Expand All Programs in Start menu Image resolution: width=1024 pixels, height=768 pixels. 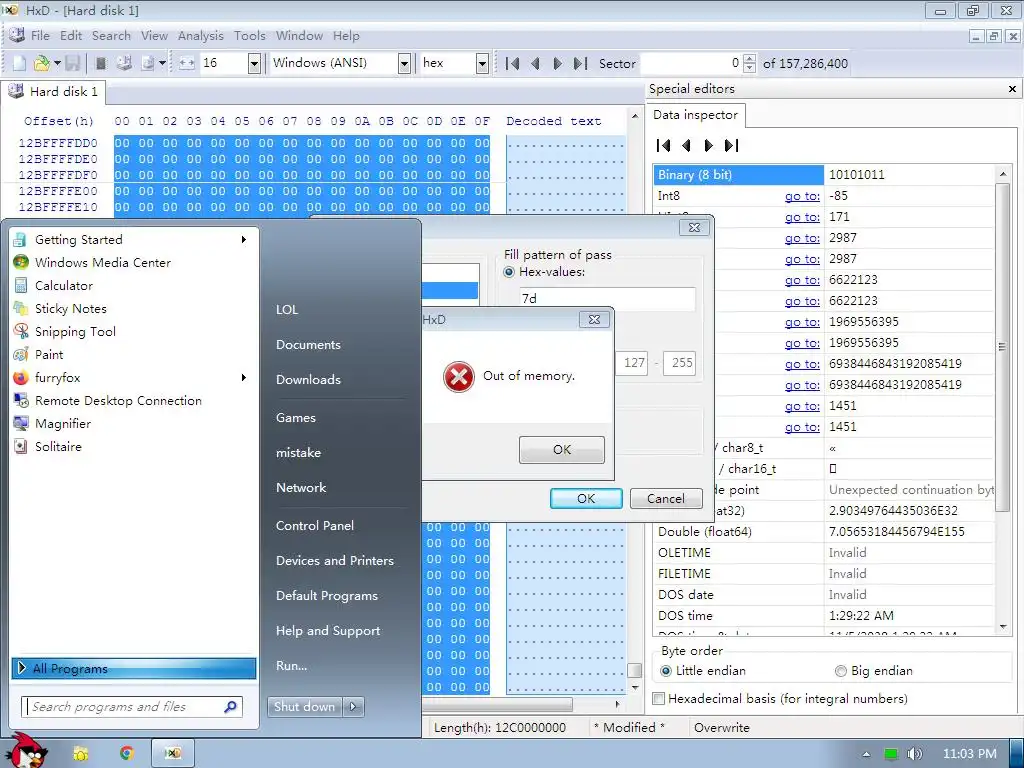[x=134, y=668]
